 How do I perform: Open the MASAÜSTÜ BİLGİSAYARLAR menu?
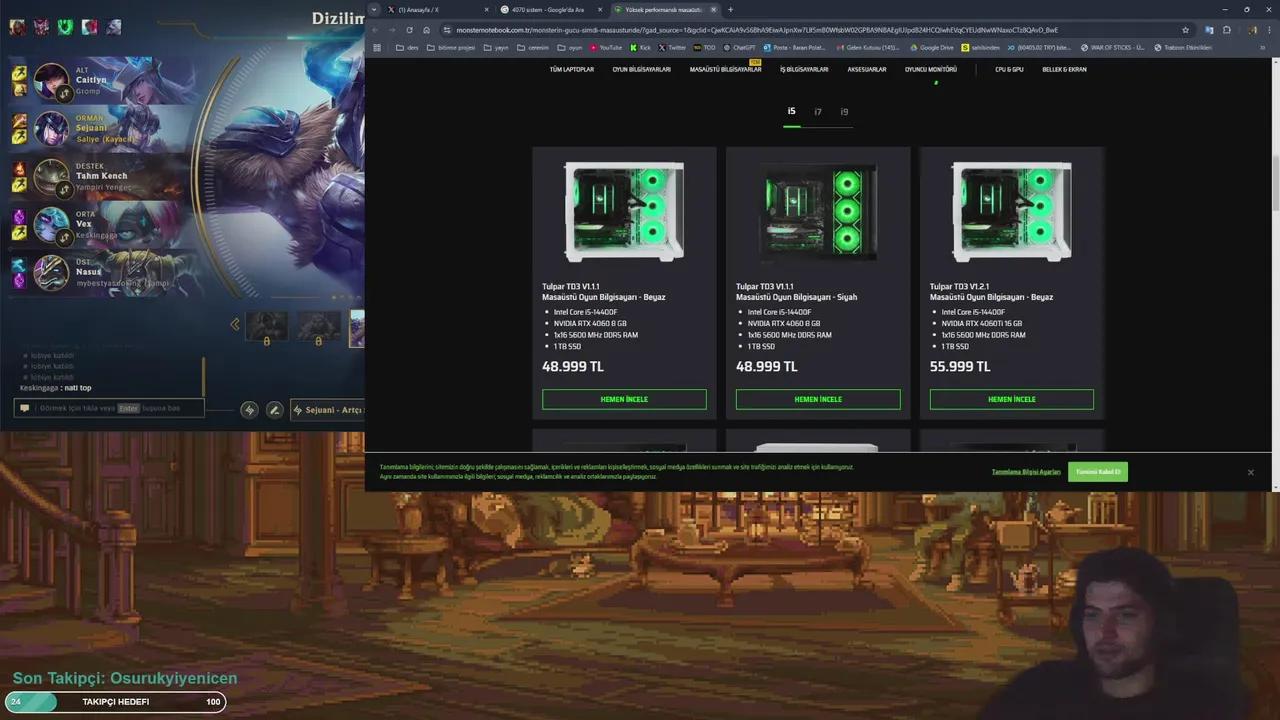coord(725,70)
